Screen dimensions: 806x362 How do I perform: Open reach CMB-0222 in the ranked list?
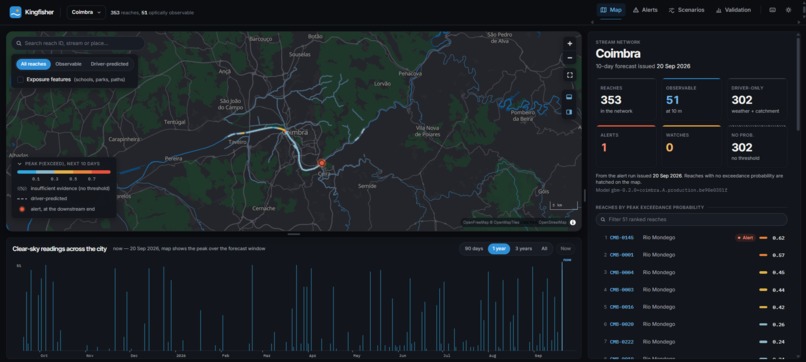(691, 342)
